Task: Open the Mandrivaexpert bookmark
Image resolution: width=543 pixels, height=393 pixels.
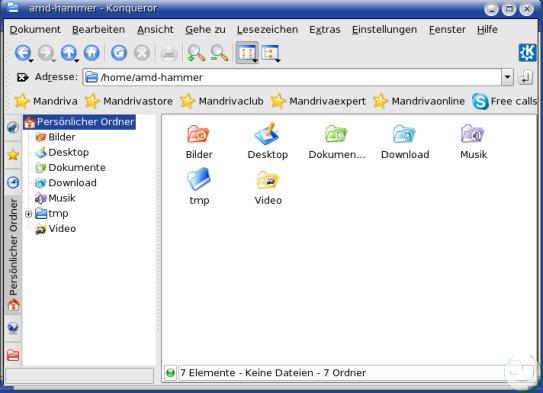Action: pos(318,101)
